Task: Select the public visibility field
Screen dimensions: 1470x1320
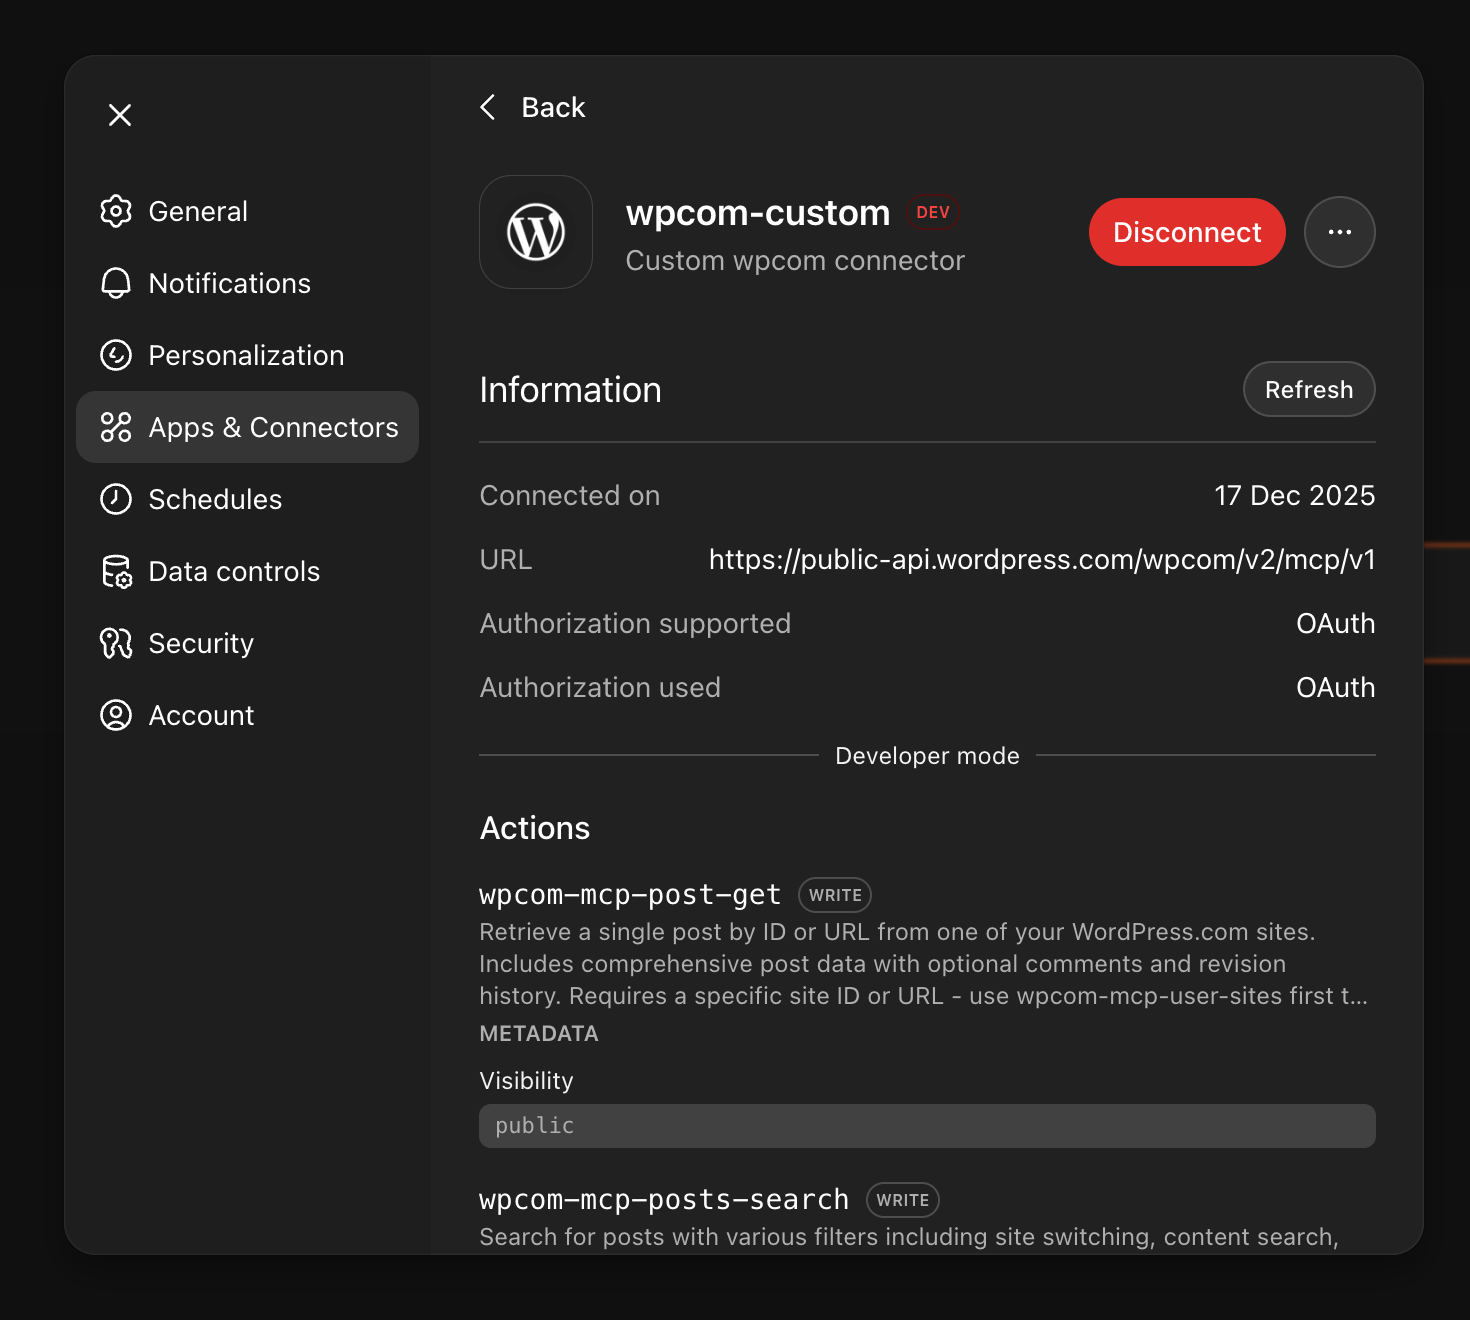Action: click(927, 1126)
